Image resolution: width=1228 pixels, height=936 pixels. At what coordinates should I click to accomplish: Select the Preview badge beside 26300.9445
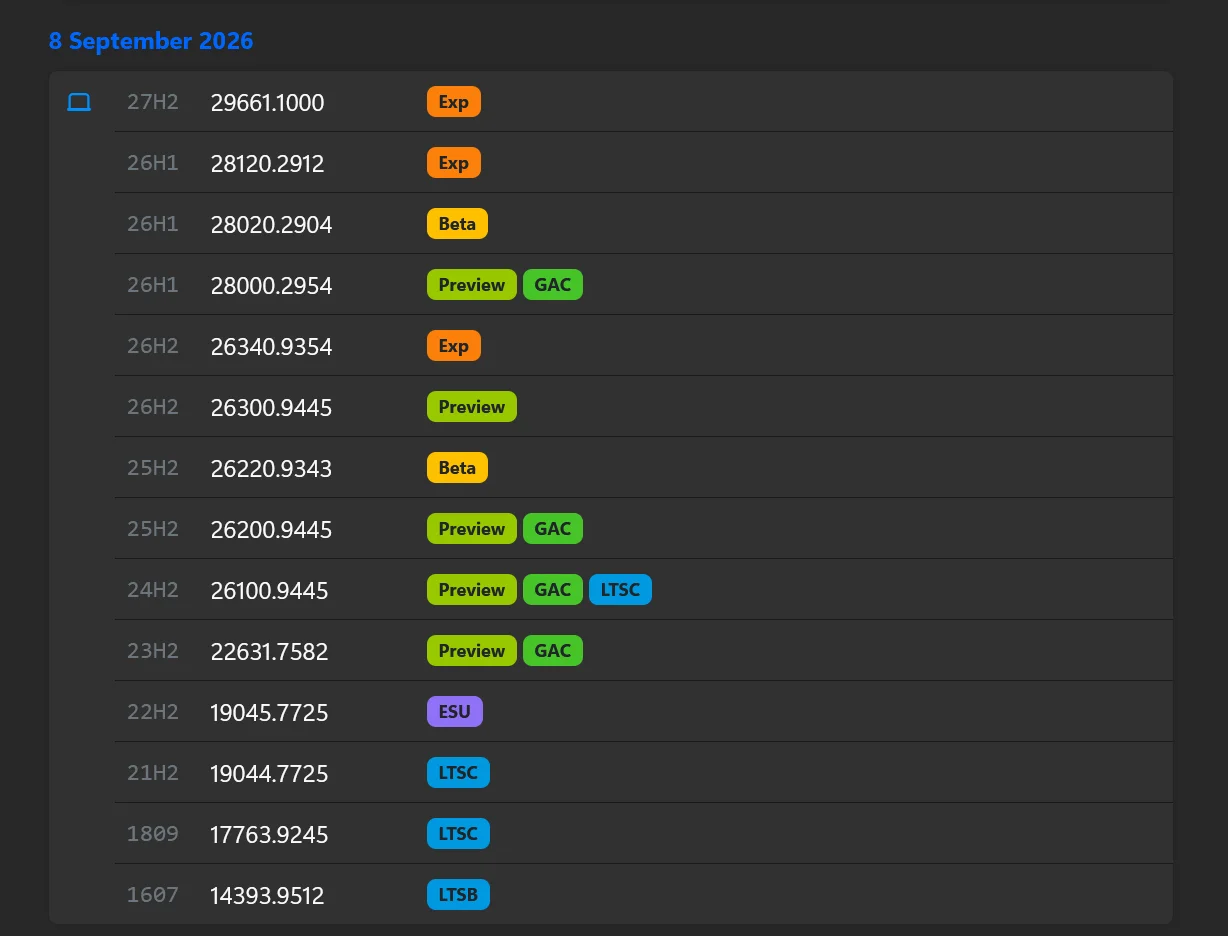pyautogui.click(x=472, y=407)
